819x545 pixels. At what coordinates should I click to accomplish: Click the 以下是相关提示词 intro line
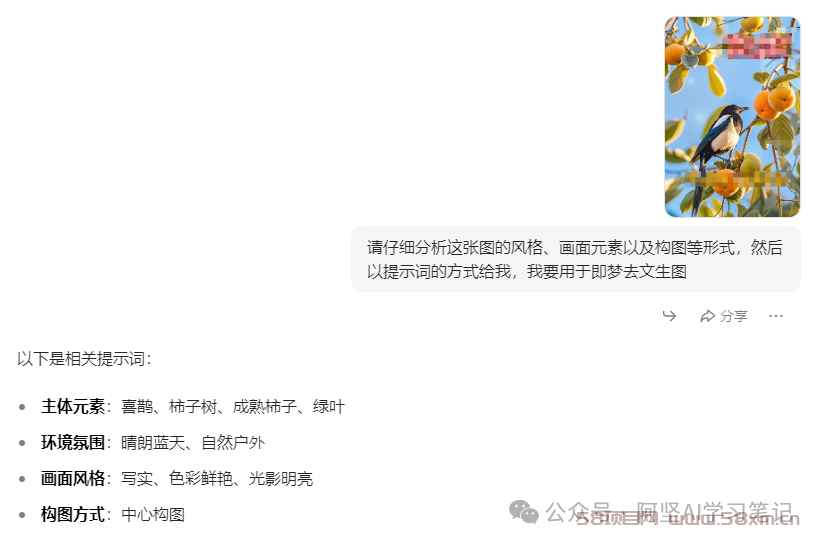[85, 359]
